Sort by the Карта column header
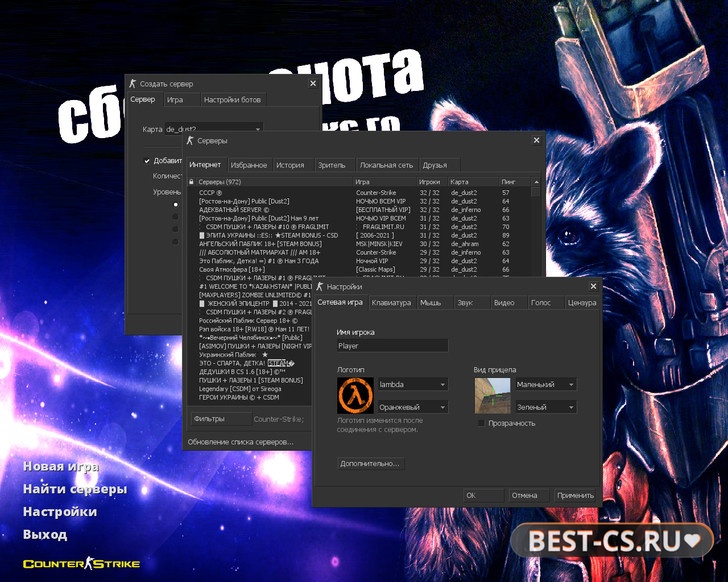The height and width of the screenshot is (582, 728). point(472,182)
